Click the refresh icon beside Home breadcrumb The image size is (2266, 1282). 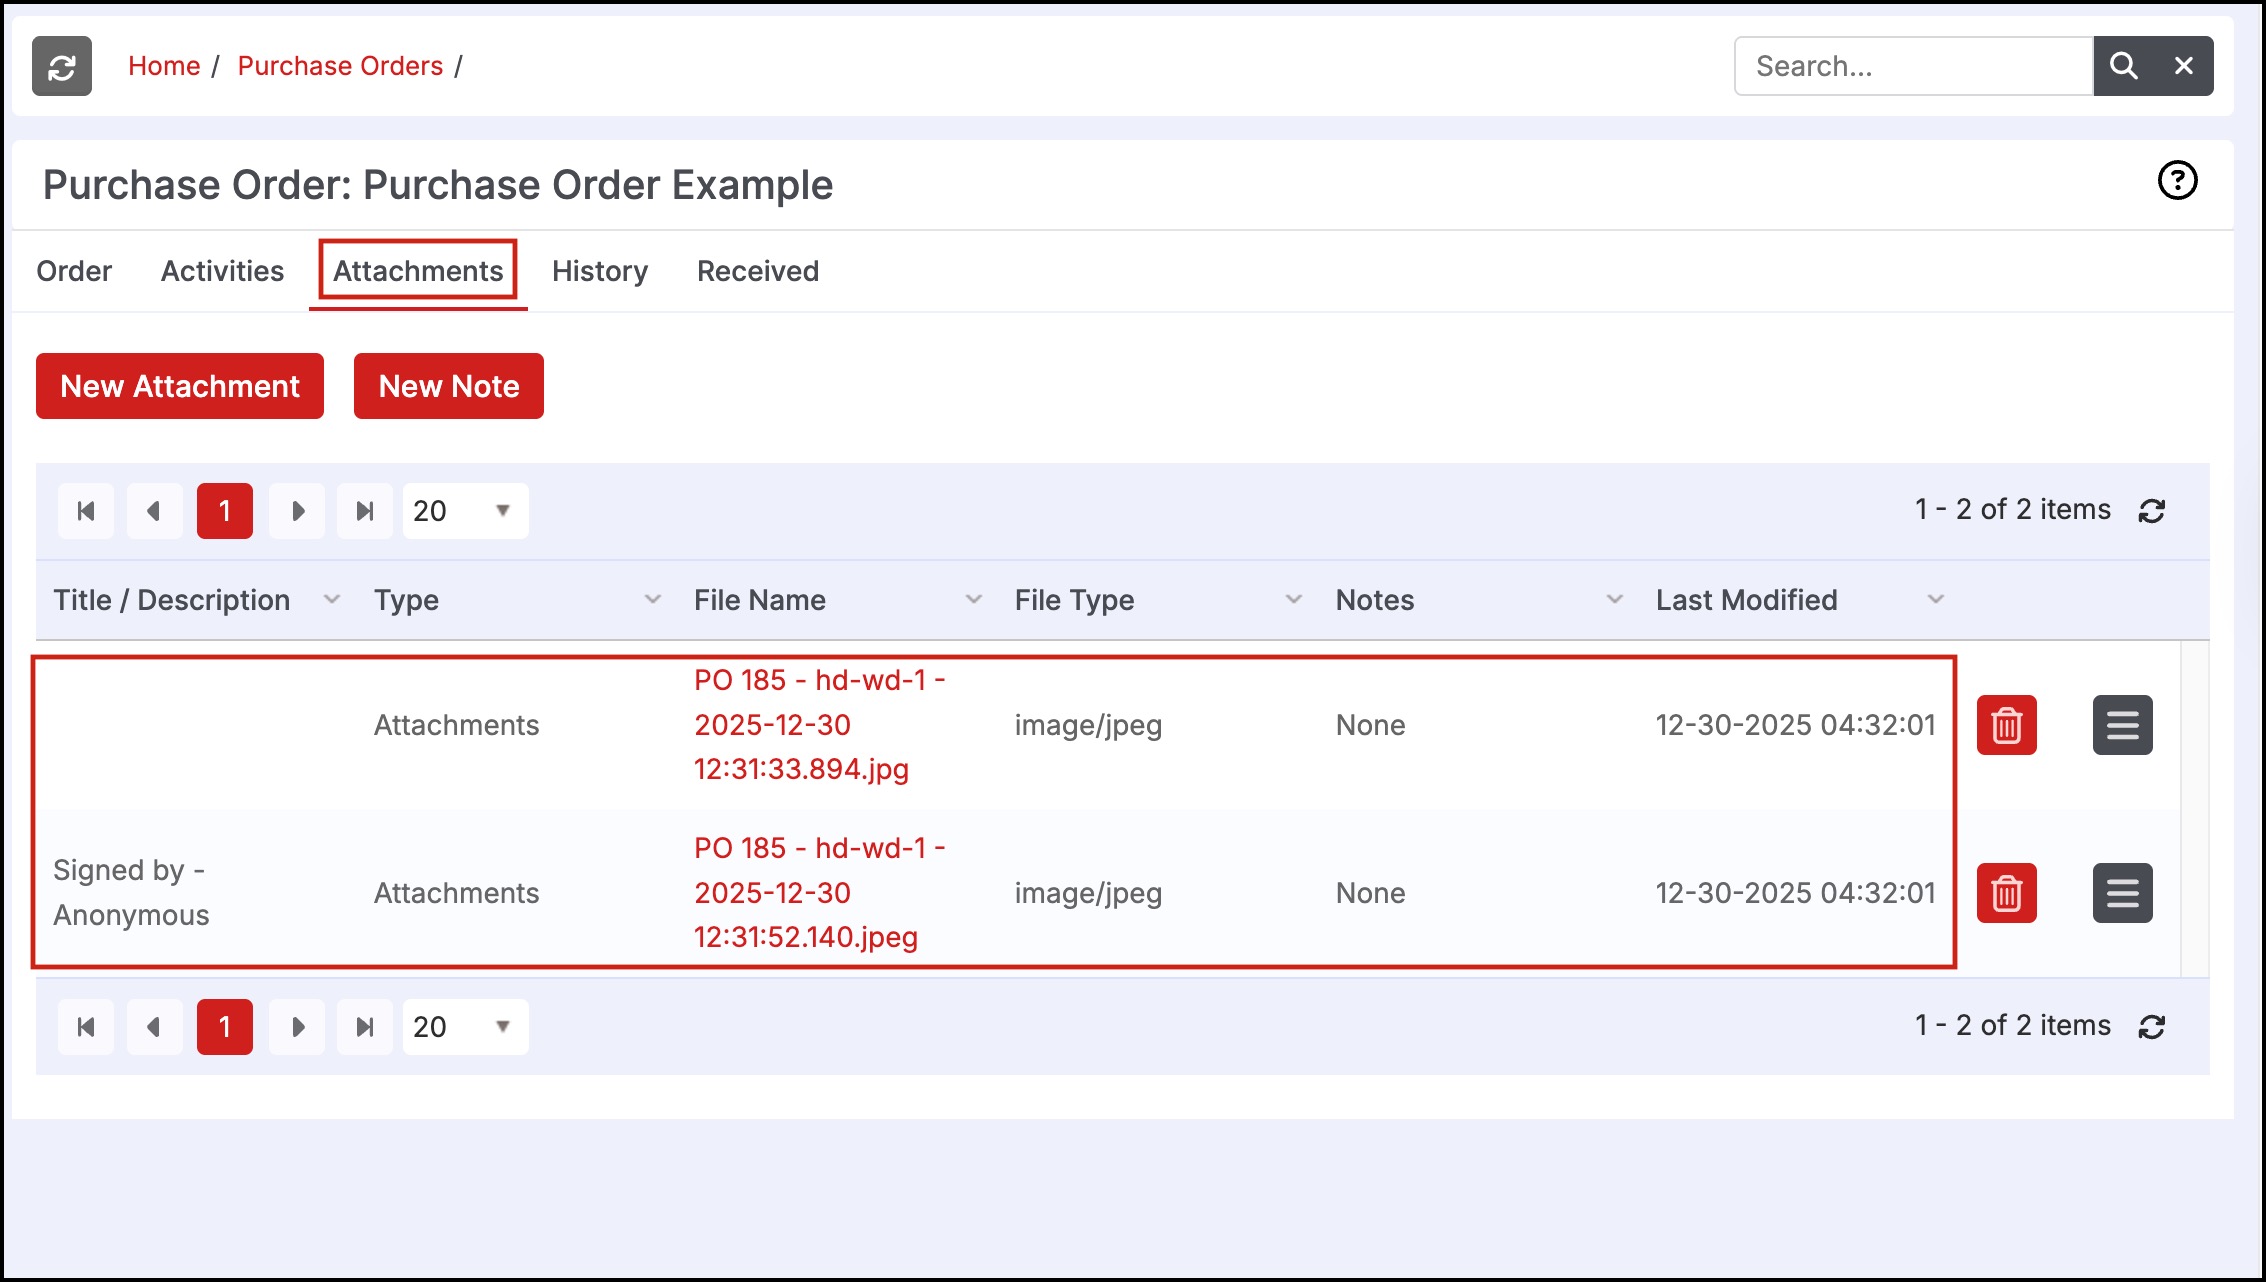click(x=62, y=66)
